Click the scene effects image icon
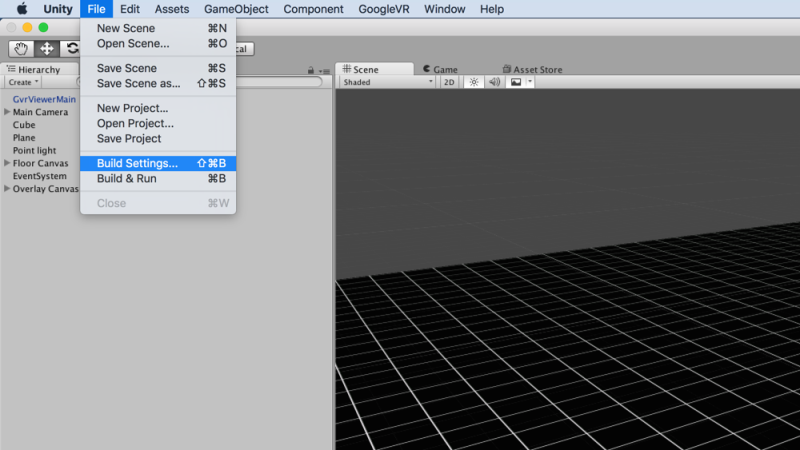 tap(516, 82)
